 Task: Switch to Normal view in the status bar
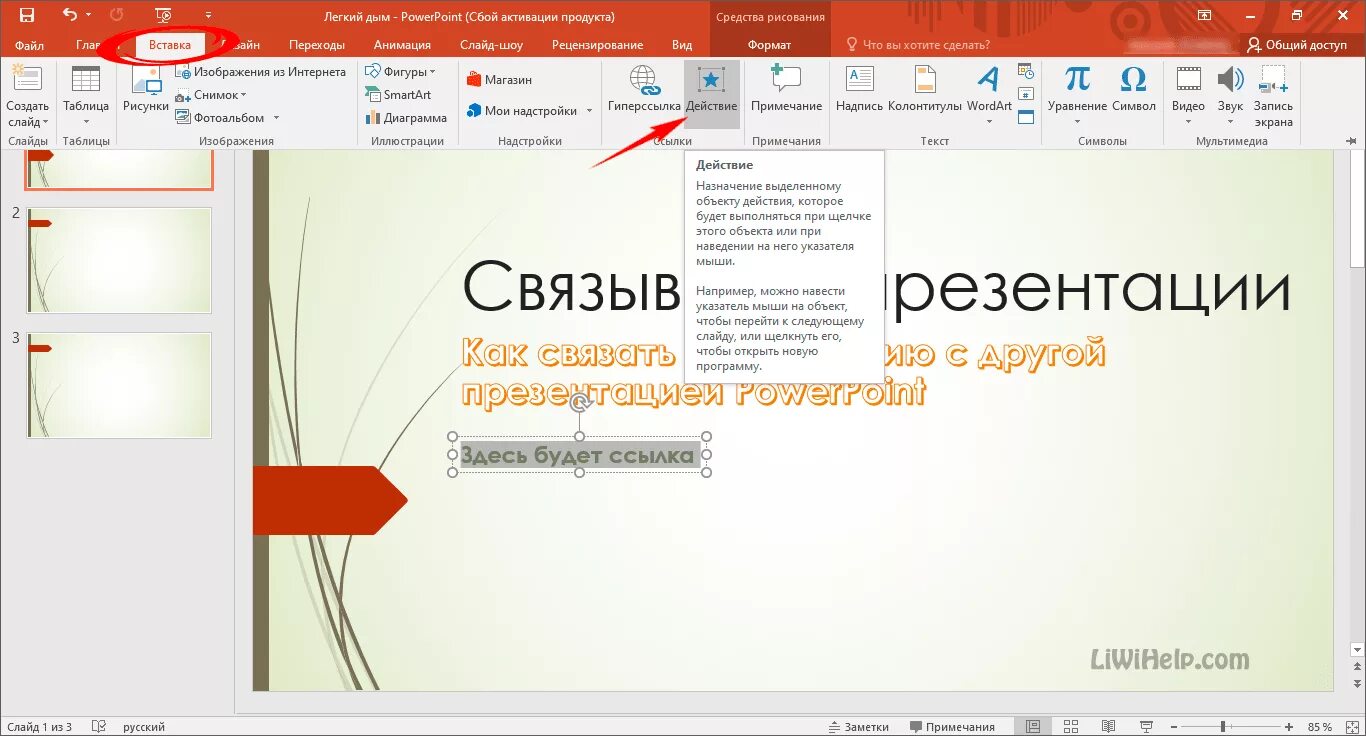point(1033,727)
